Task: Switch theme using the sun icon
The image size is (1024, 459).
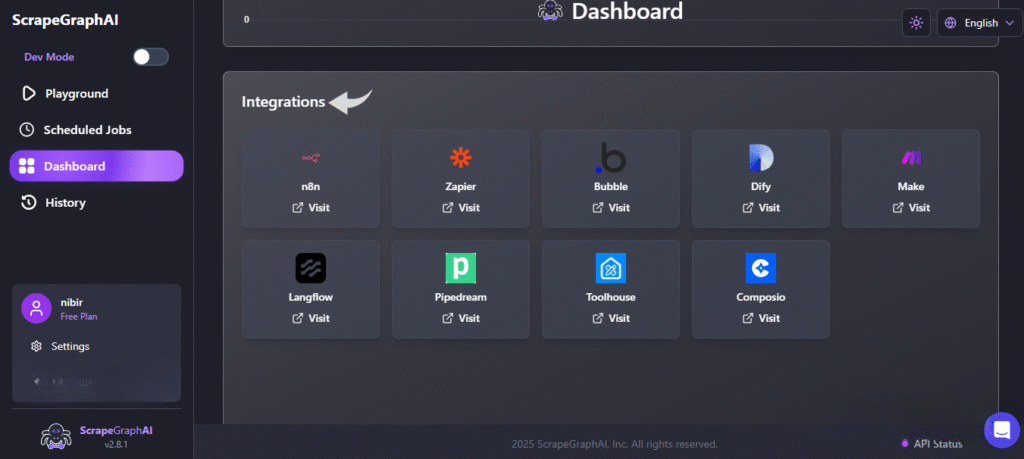Action: pos(916,23)
